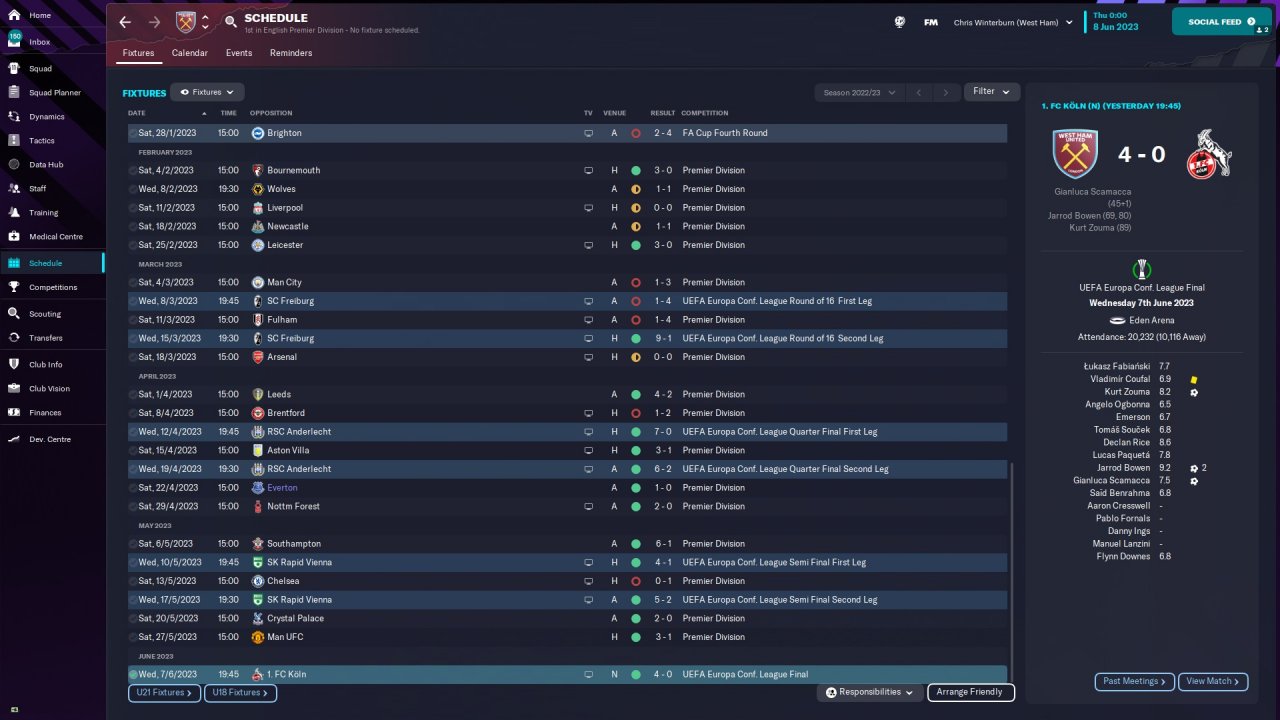The image size is (1280, 720).
Task: Tick the selection circle for the Man City fixture
Action: point(133,283)
